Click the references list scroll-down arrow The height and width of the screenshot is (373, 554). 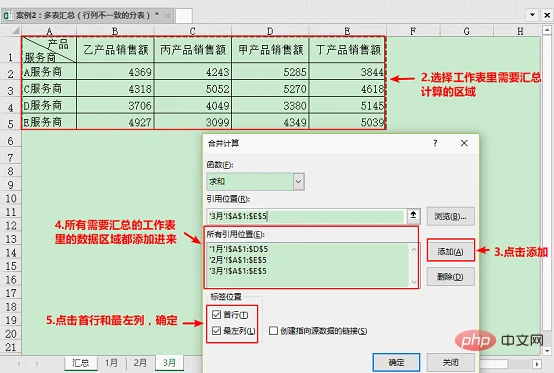click(414, 282)
